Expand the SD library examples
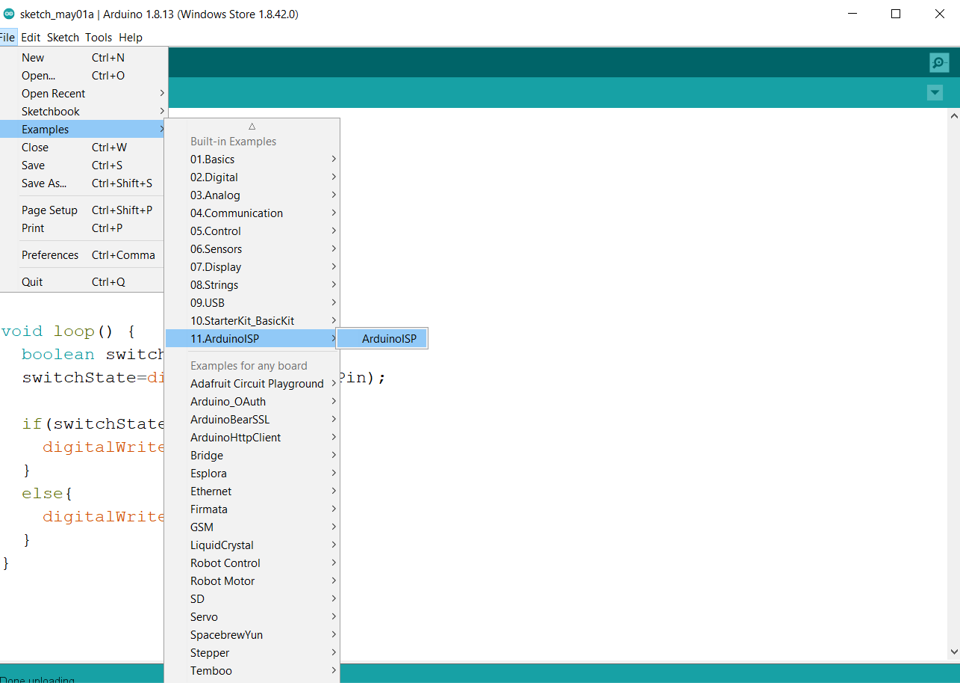960x683 pixels. [x=252, y=599]
